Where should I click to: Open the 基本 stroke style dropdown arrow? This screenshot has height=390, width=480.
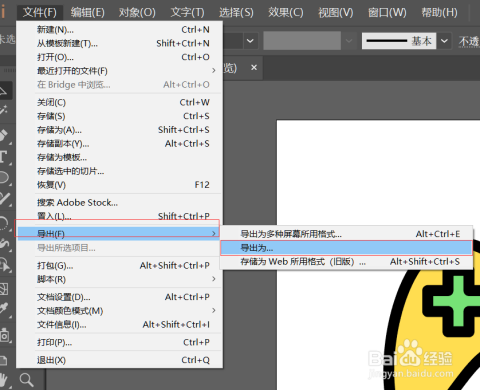[x=444, y=41]
